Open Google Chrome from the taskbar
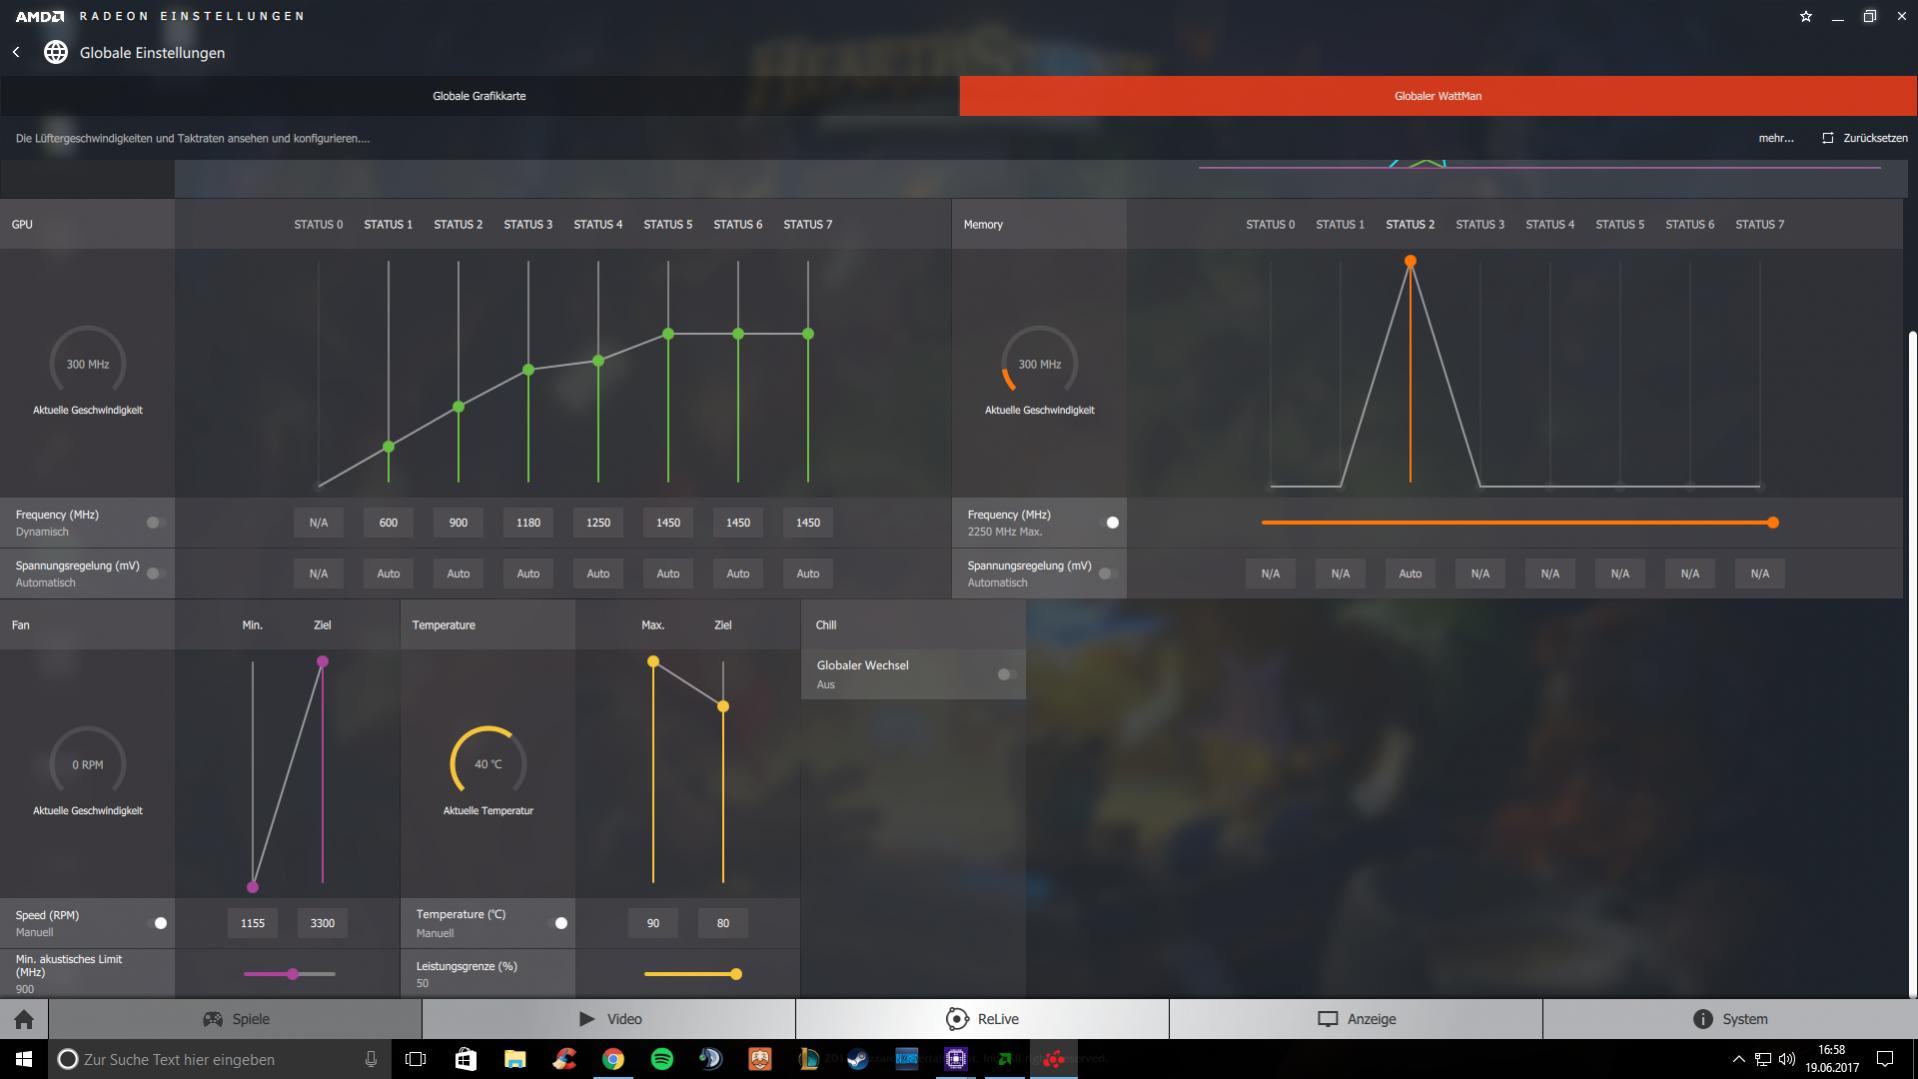This screenshot has width=1918, height=1079. [x=613, y=1059]
